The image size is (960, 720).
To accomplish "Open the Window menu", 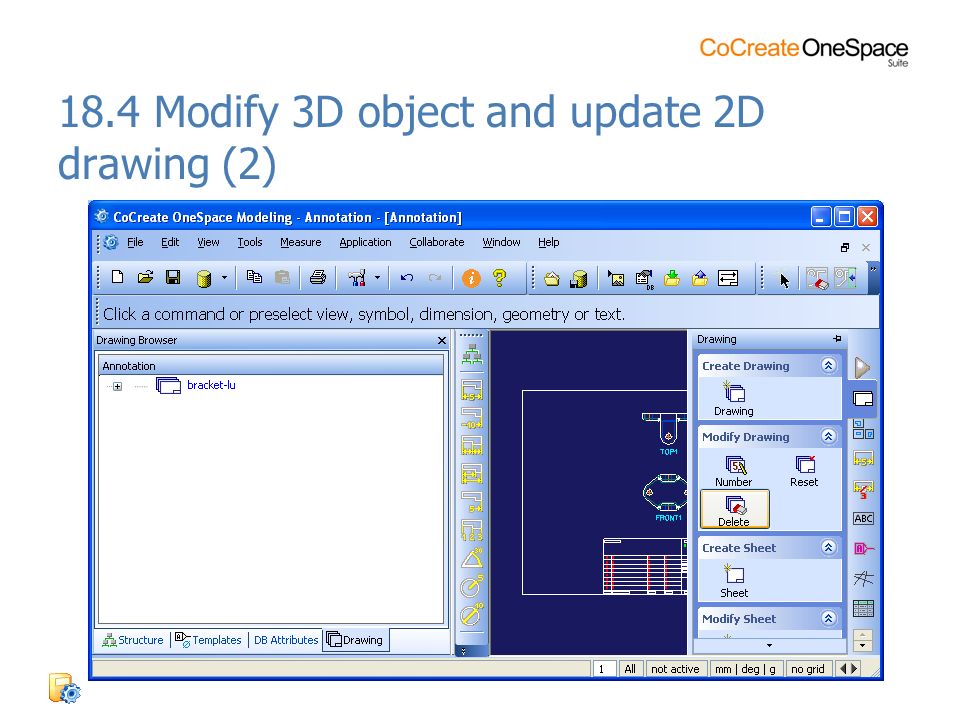I will pos(501,242).
